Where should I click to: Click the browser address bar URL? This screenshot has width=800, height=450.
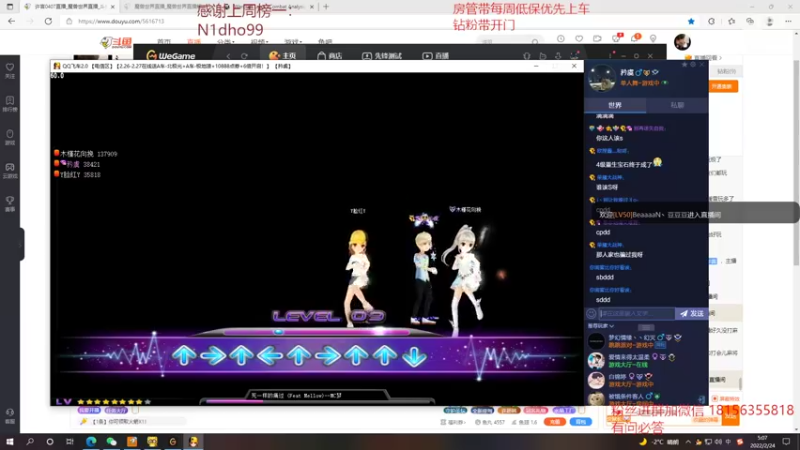coord(121,21)
